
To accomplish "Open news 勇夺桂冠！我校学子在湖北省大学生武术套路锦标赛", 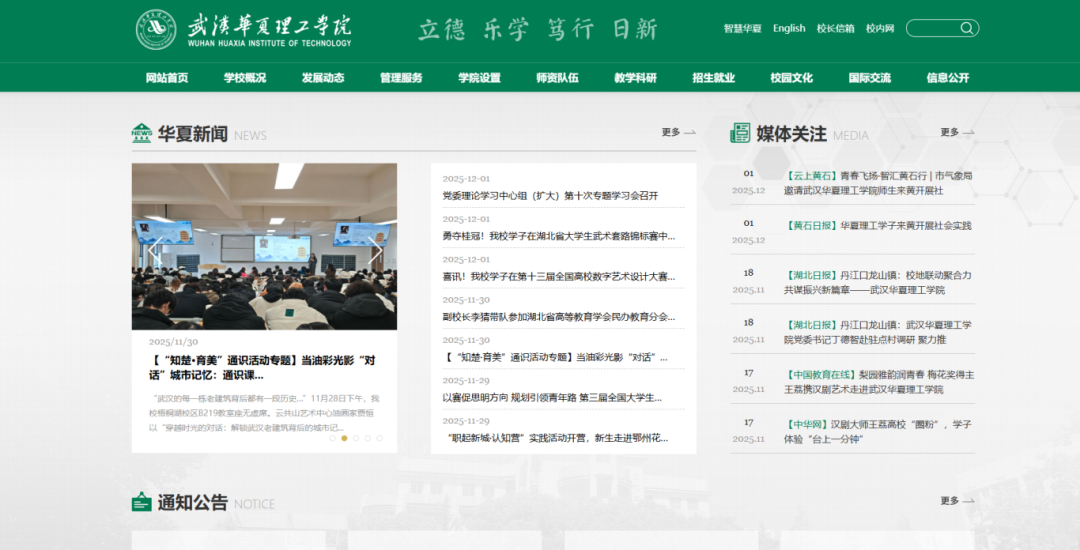I will [x=559, y=236].
